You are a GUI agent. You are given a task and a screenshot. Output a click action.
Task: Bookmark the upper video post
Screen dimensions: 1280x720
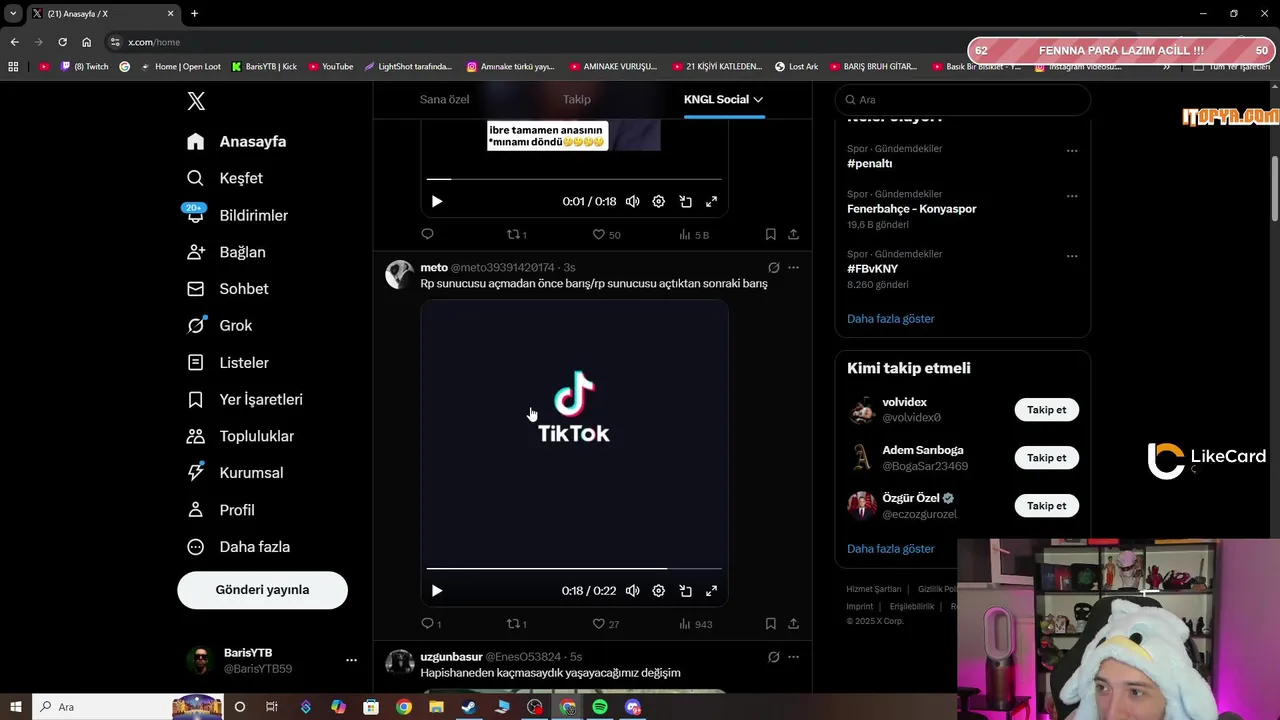point(770,234)
